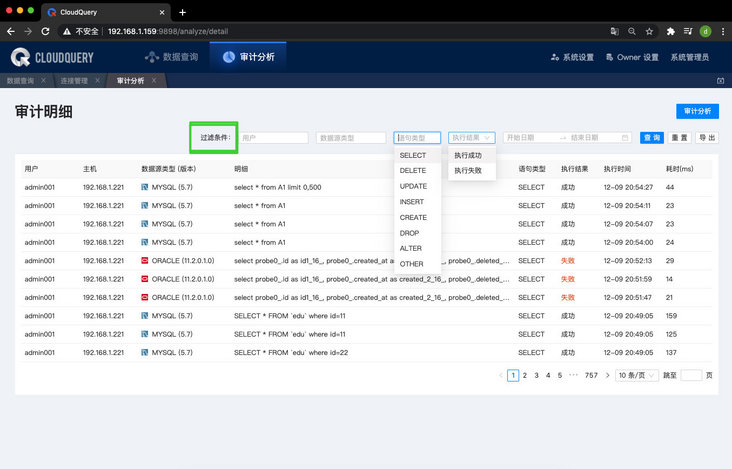Open the 执行结果 filter dropdown
The width and height of the screenshot is (732, 469).
[x=472, y=138]
